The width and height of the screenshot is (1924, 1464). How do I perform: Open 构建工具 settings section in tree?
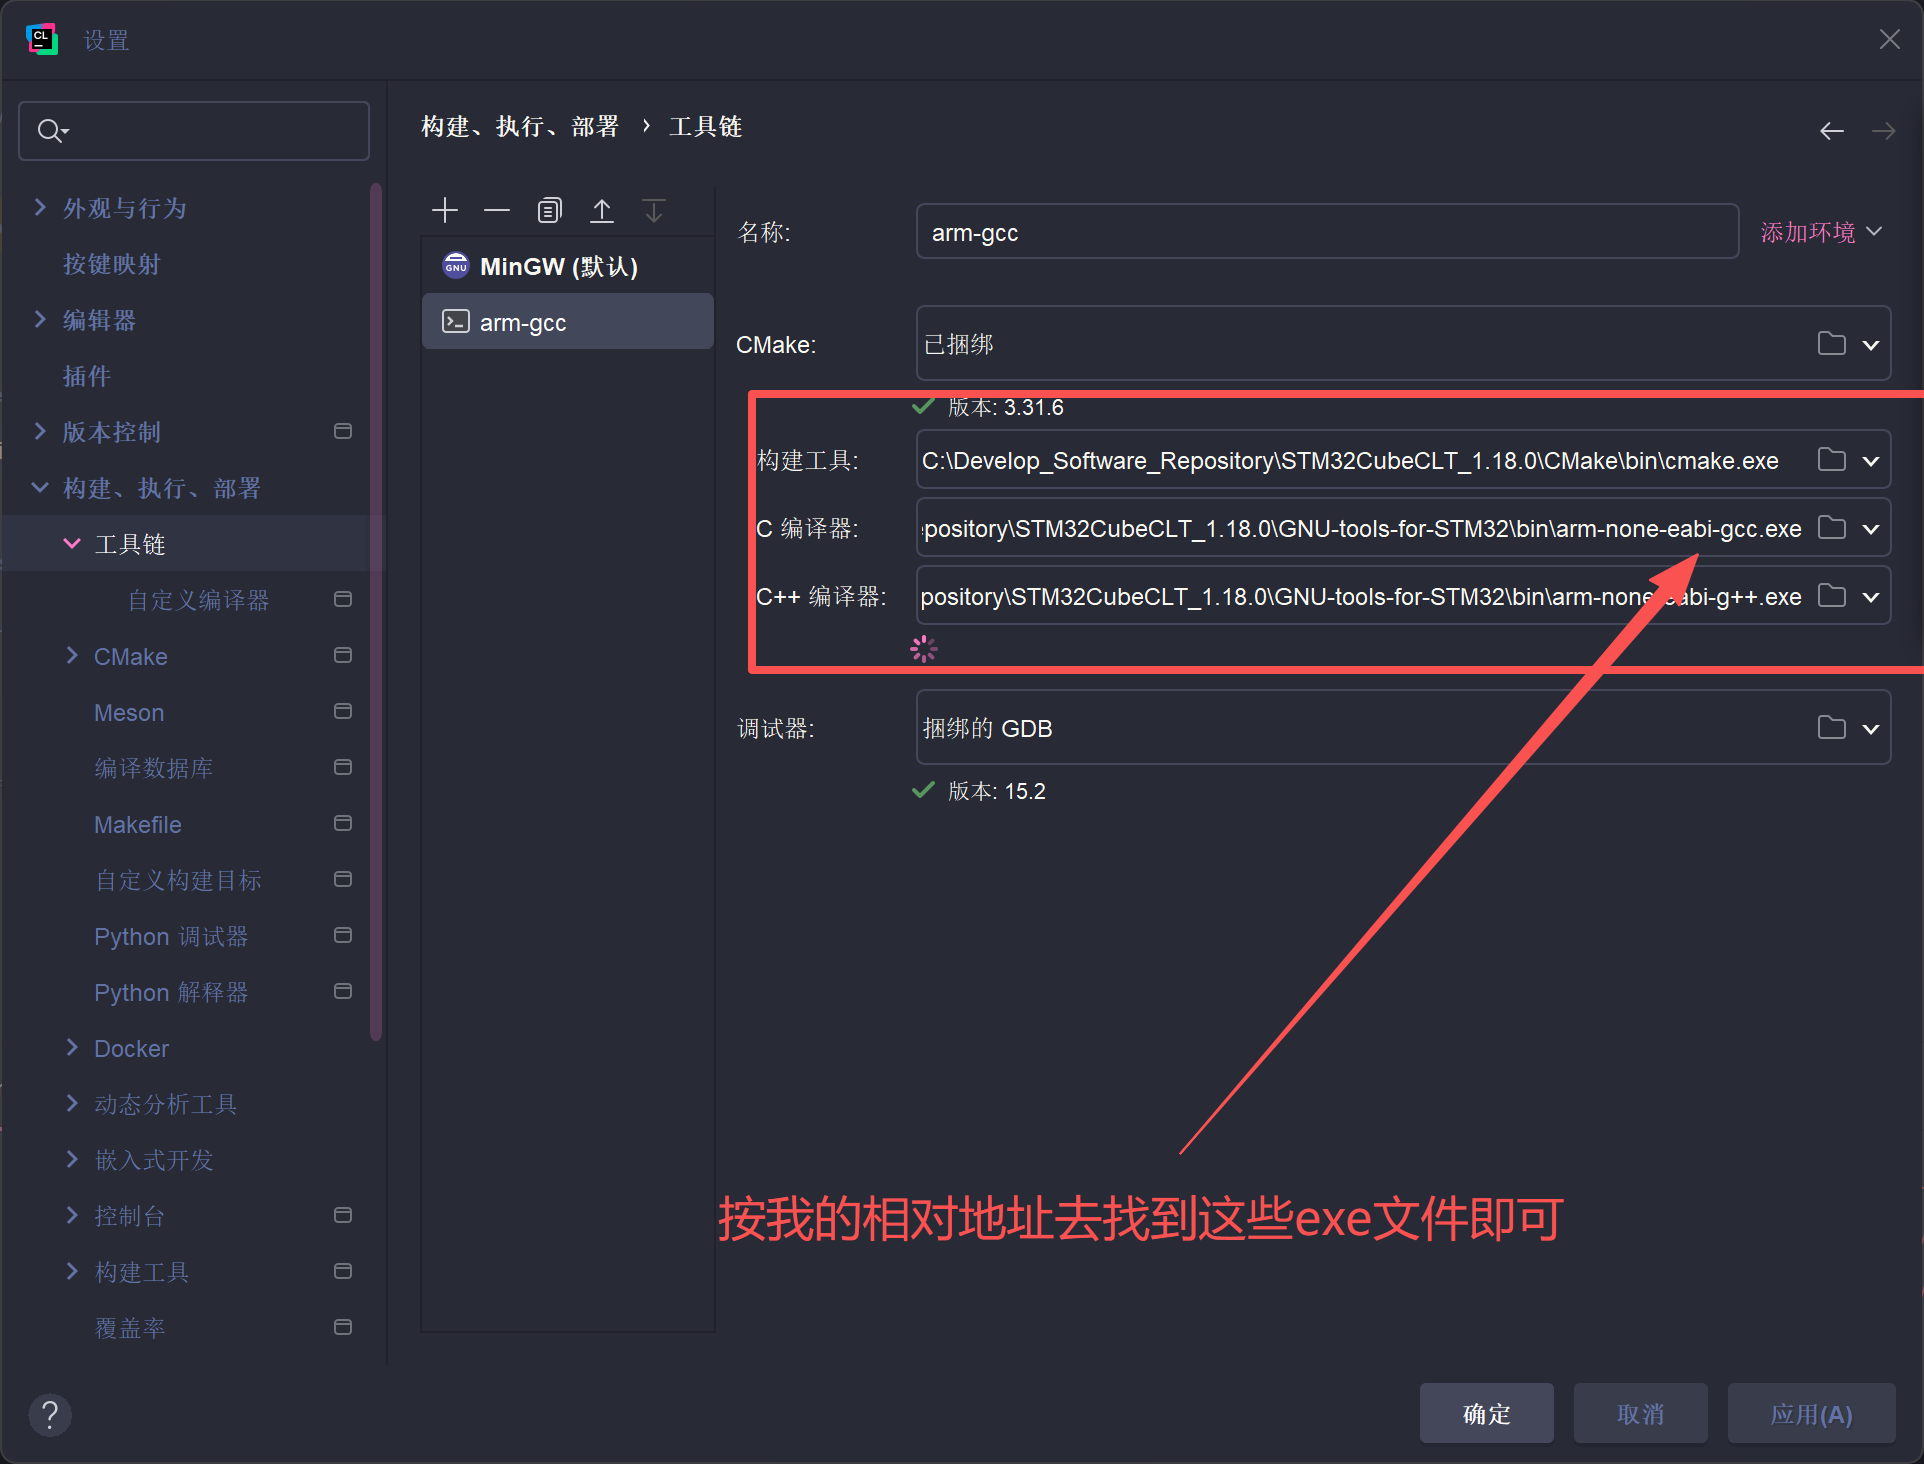click(x=141, y=1272)
